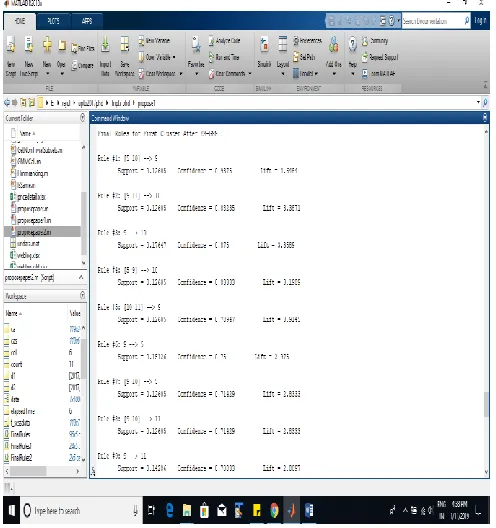Viewport: 496px width, 528px height.
Task: Switch to the PLOTS tab
Action: 53,21
